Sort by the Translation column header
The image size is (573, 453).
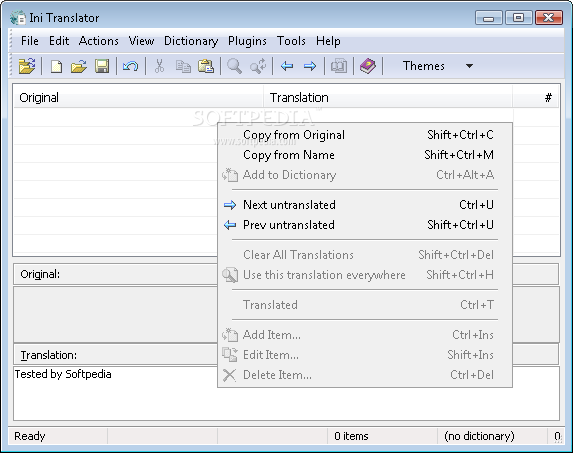click(388, 98)
